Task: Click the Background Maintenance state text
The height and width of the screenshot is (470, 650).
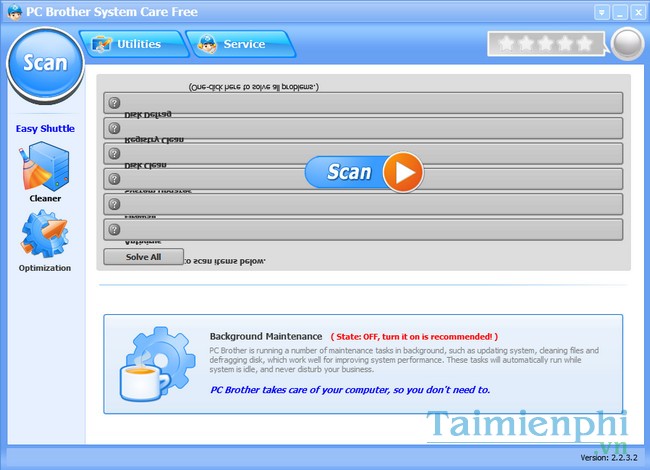Action: pos(414,337)
